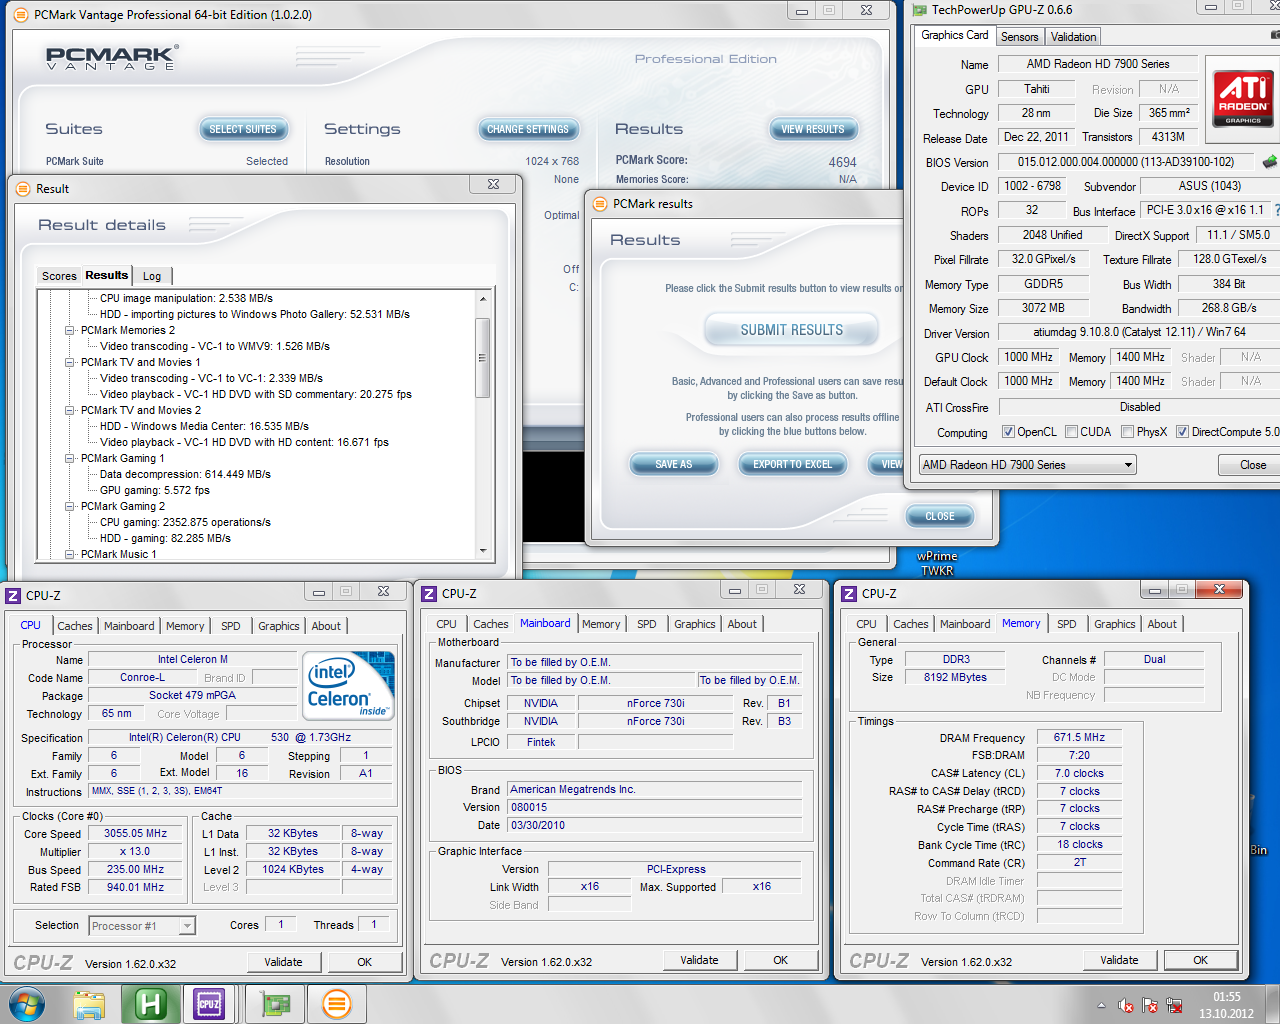The image size is (1280, 1024).
Task: Click the PCMark results dialog title icon
Action: click(x=600, y=204)
